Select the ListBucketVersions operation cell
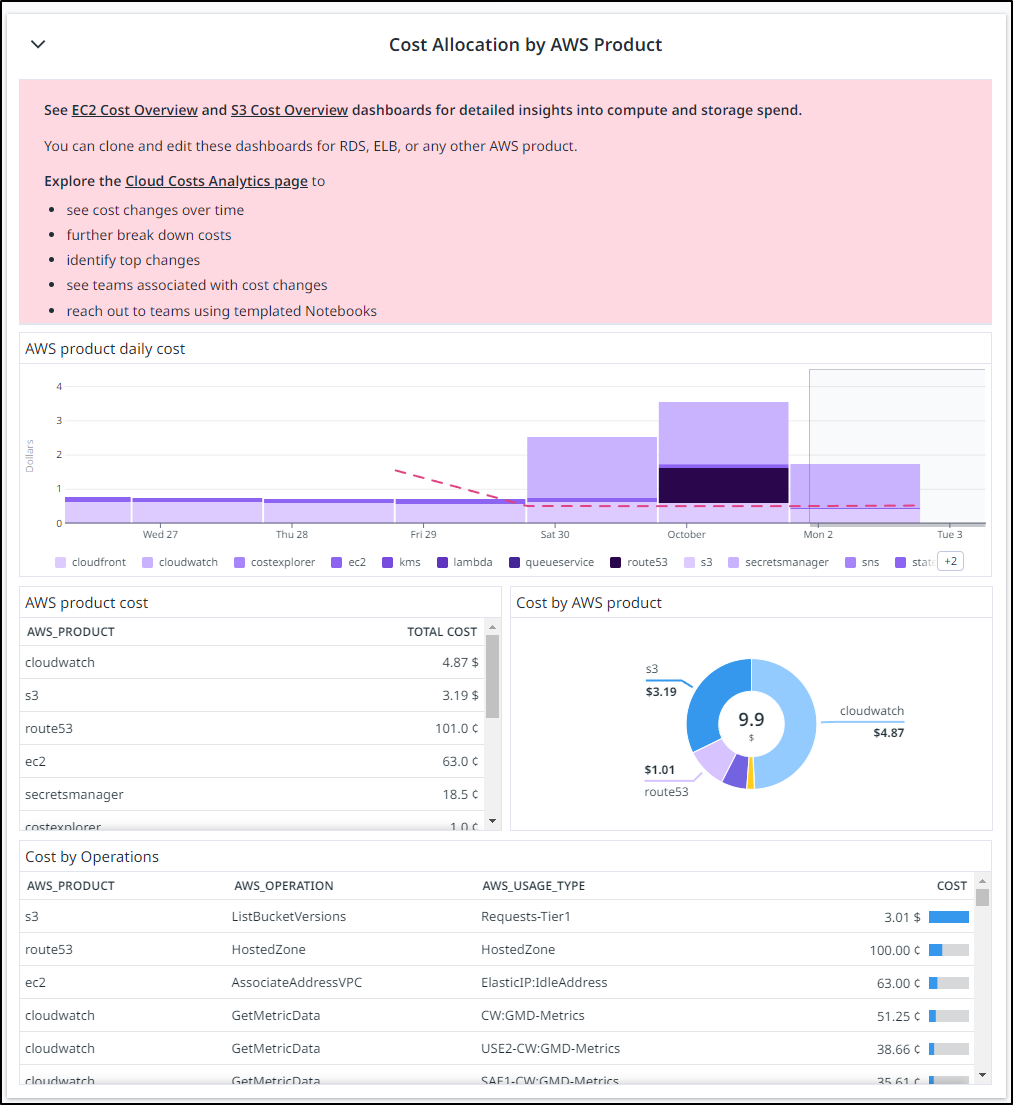The image size is (1013, 1105). tap(289, 917)
